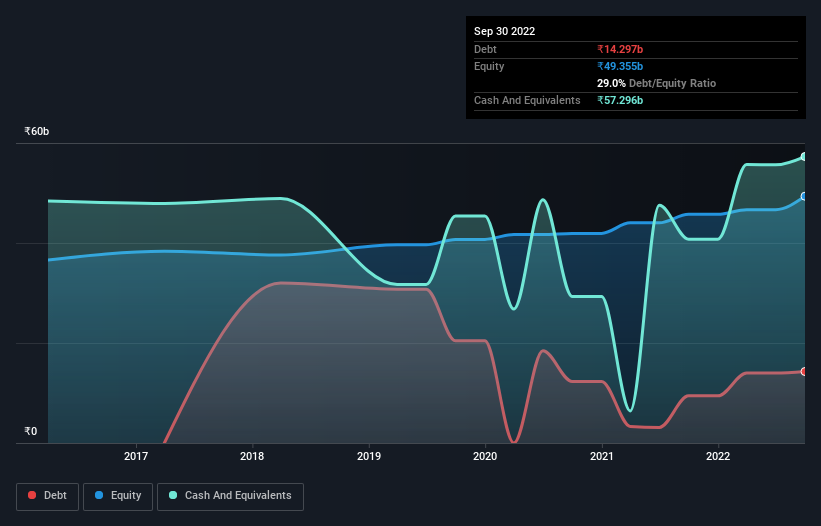Image resolution: width=821 pixels, height=526 pixels.
Task: Click the ₹49.355b equity value
Action: pyautogui.click(x=620, y=66)
